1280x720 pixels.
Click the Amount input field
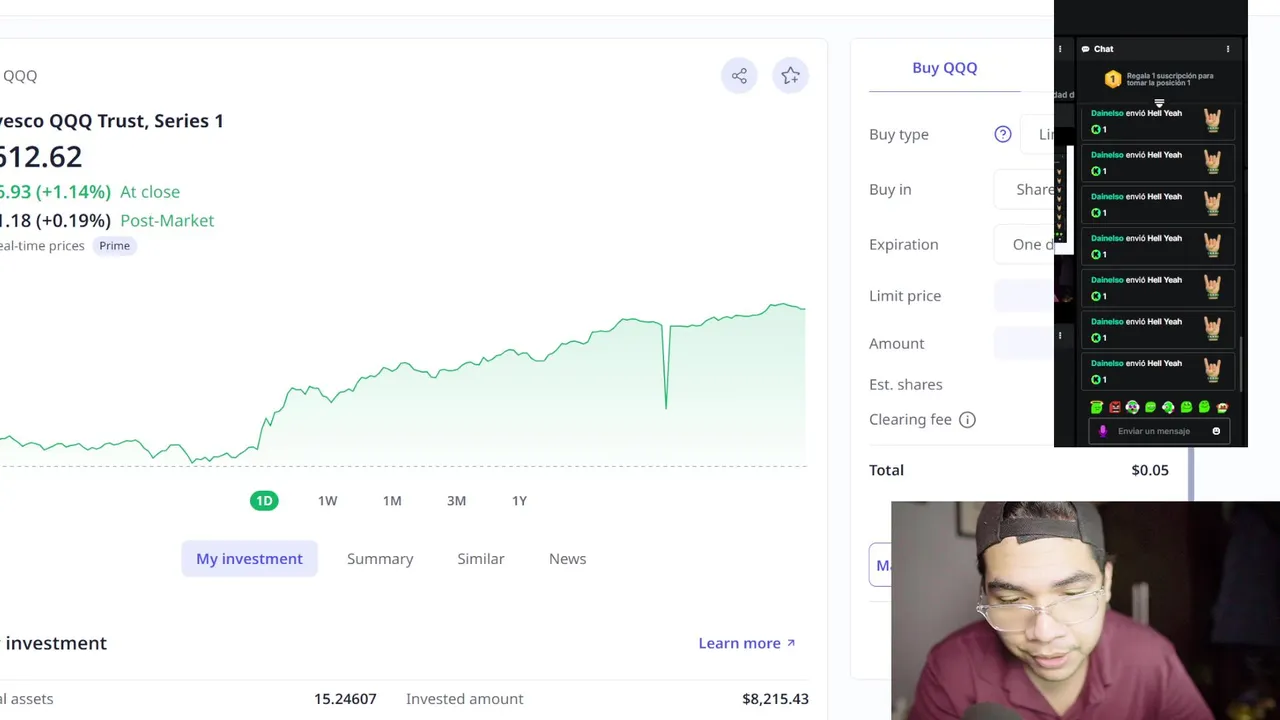(x=1024, y=344)
